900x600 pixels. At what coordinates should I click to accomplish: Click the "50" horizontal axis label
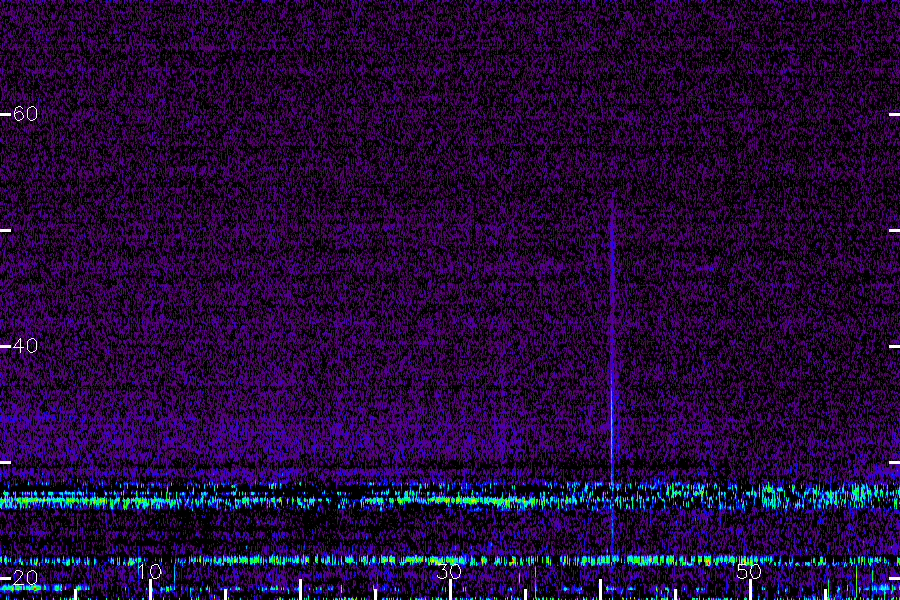tap(749, 571)
